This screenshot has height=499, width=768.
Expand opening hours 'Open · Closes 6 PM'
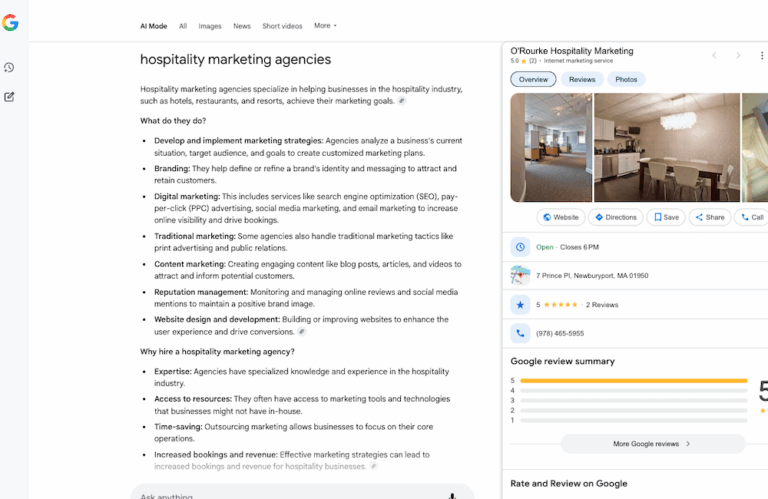(x=567, y=247)
